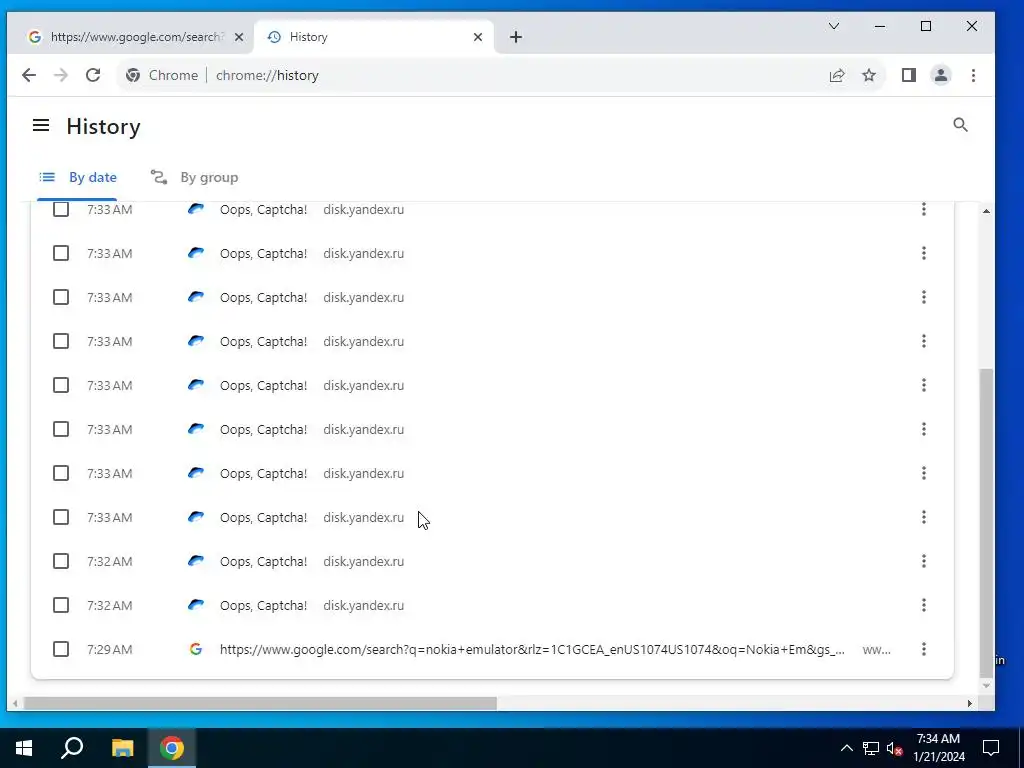Open the tab search dropdown chevron
Viewport: 1024px width, 768px height.
click(x=834, y=26)
